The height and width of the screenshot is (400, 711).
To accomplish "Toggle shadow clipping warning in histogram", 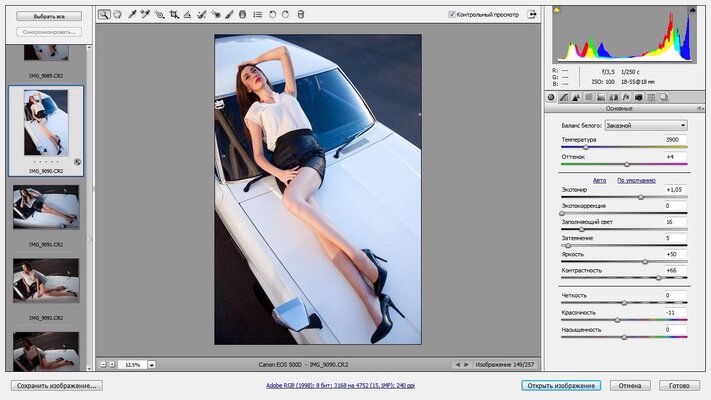I will click(x=557, y=12).
